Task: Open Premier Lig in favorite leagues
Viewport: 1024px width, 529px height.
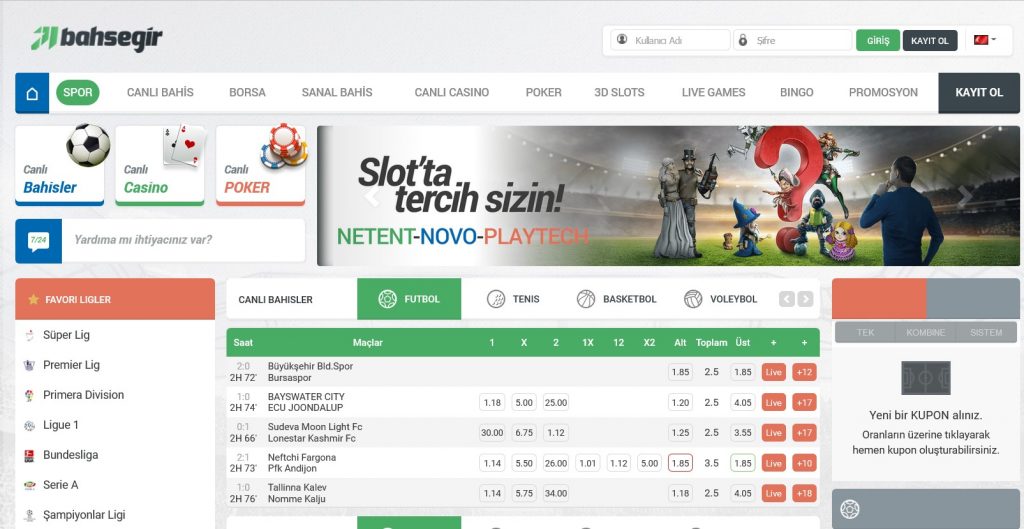Action: pyautogui.click(x=71, y=365)
